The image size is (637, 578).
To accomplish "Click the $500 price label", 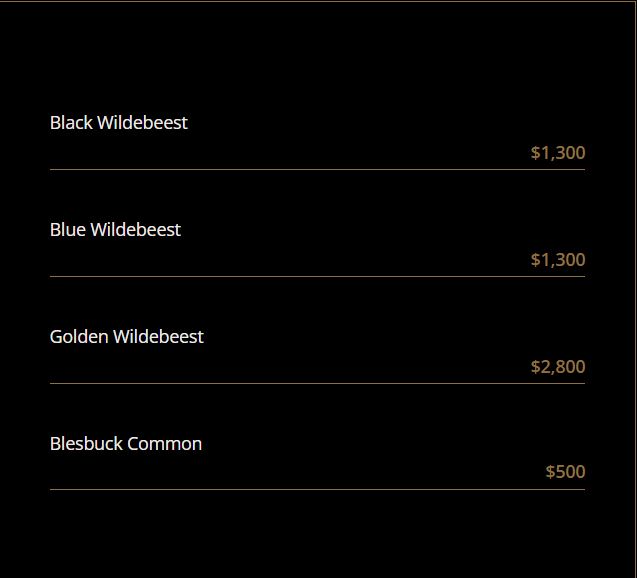I will click(x=565, y=472).
